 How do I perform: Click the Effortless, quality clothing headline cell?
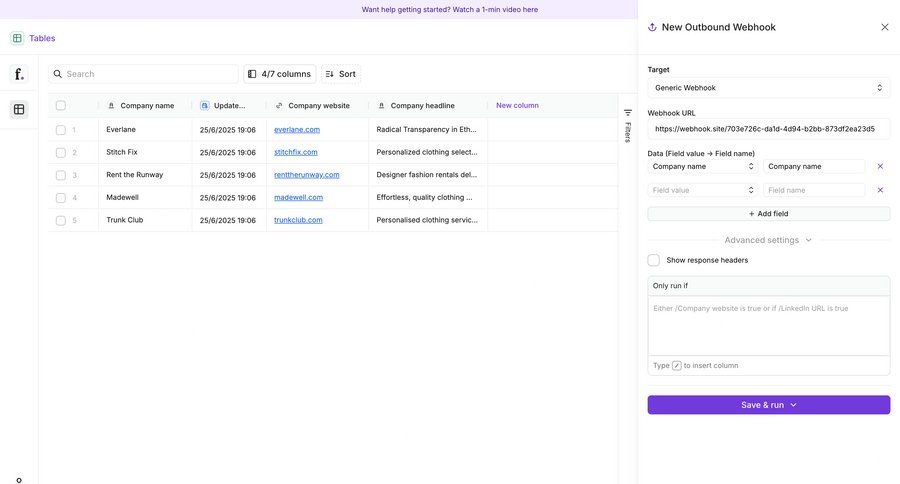(428, 198)
